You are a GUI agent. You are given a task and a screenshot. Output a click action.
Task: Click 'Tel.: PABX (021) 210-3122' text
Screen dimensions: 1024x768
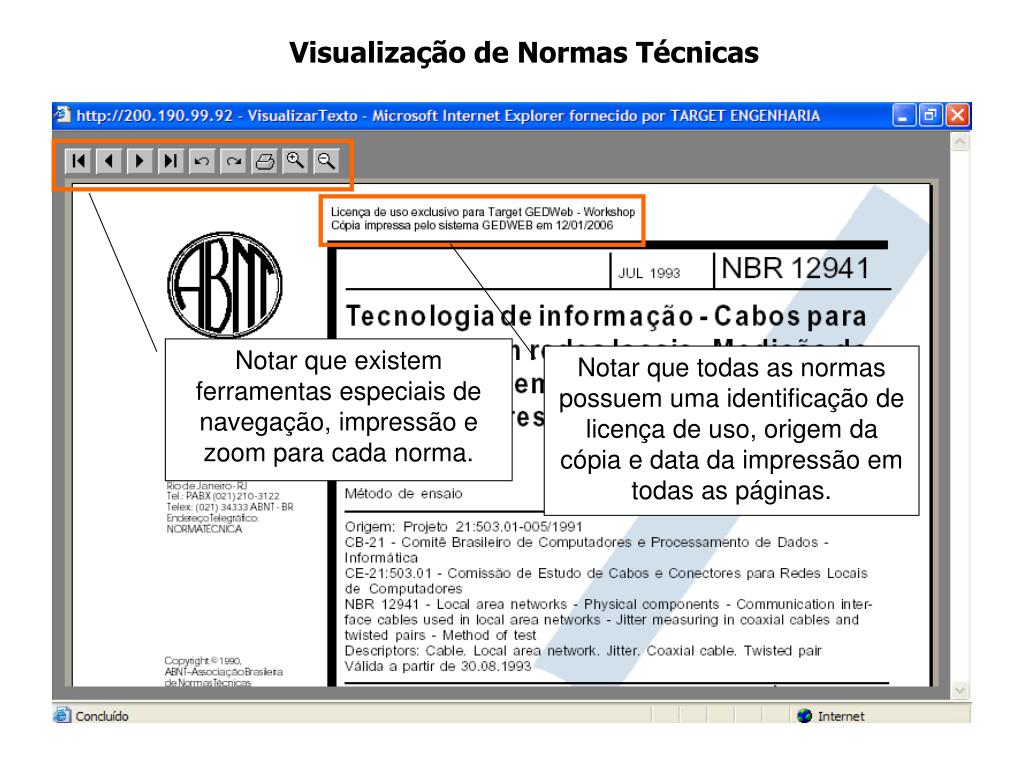click(223, 496)
